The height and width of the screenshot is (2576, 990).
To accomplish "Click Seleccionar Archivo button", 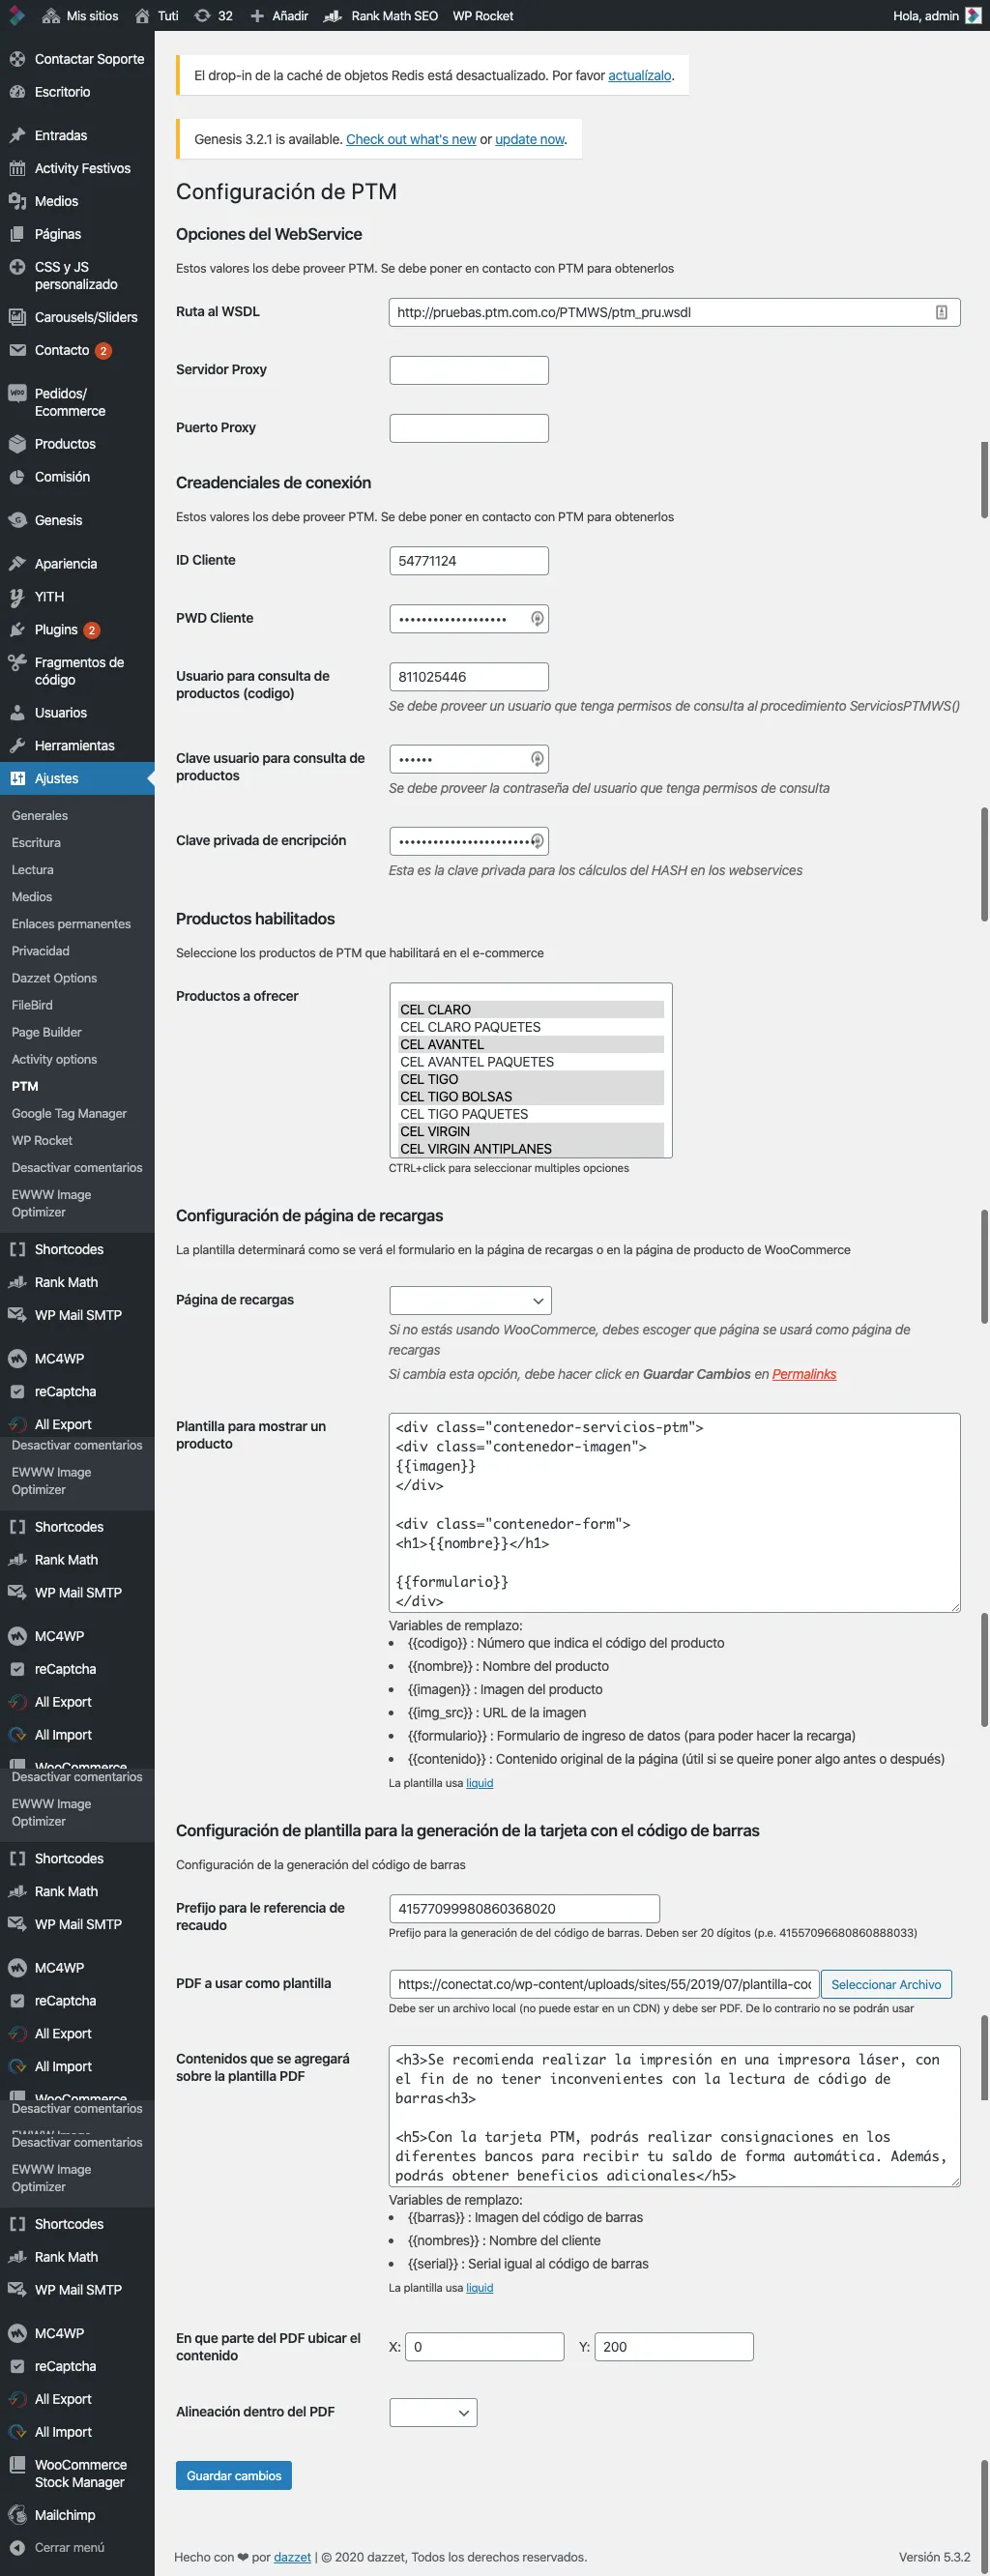I will [886, 1986].
